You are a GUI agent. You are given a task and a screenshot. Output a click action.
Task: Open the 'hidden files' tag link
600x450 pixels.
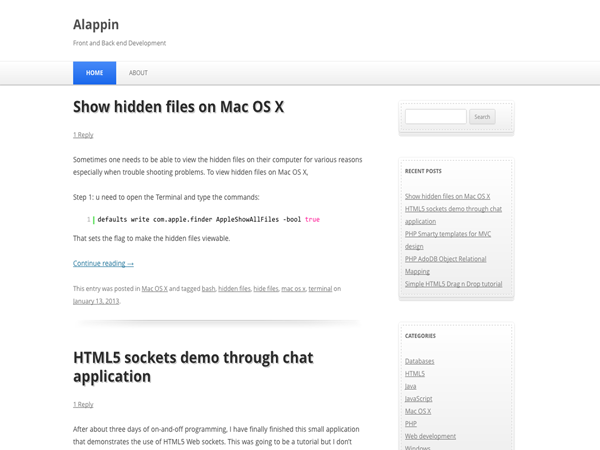[x=234, y=289]
